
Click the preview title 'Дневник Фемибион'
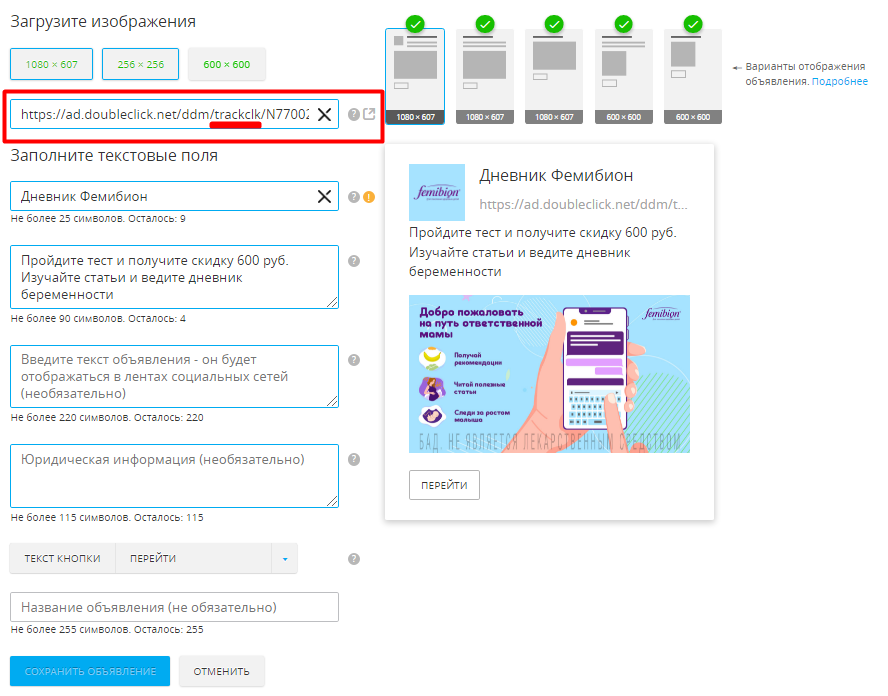pyautogui.click(x=556, y=176)
